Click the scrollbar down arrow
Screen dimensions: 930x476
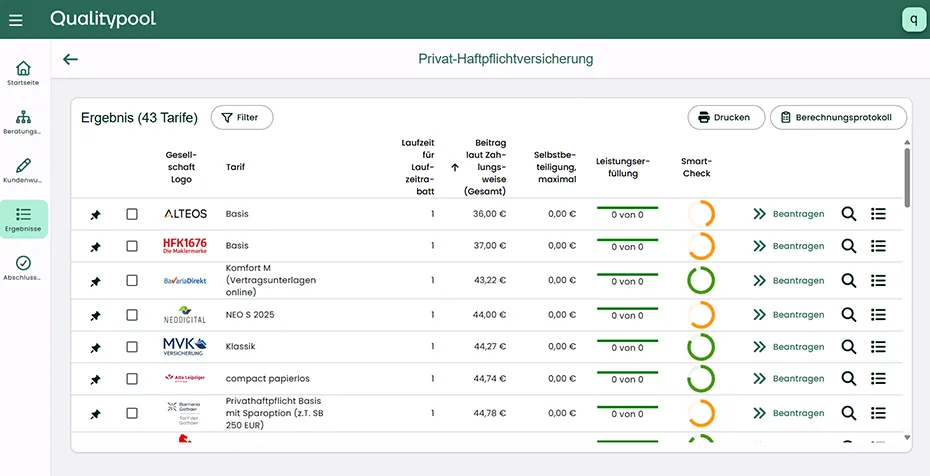[x=907, y=437]
